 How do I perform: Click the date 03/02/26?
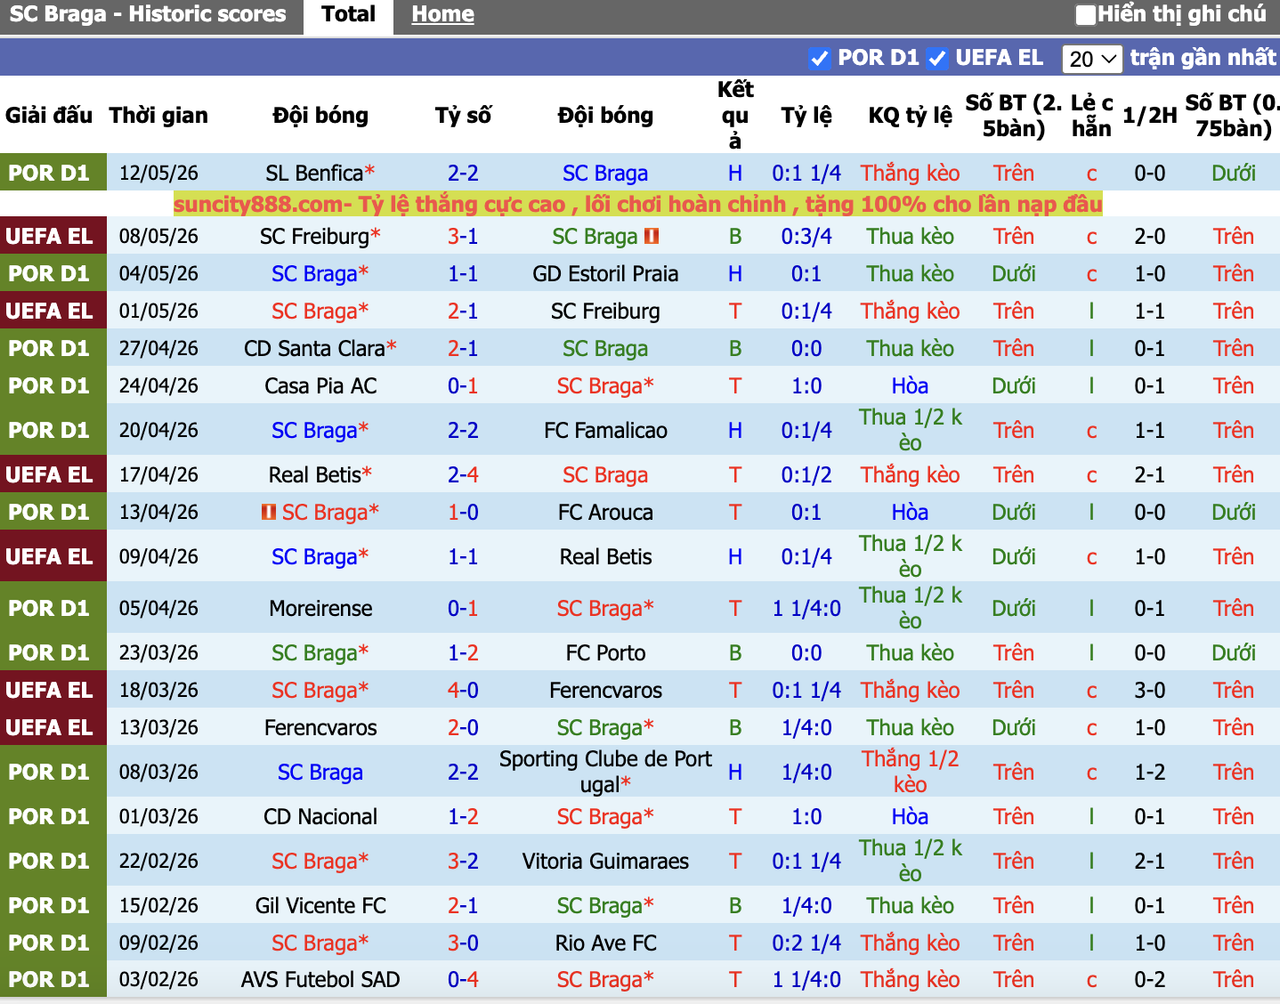158,980
